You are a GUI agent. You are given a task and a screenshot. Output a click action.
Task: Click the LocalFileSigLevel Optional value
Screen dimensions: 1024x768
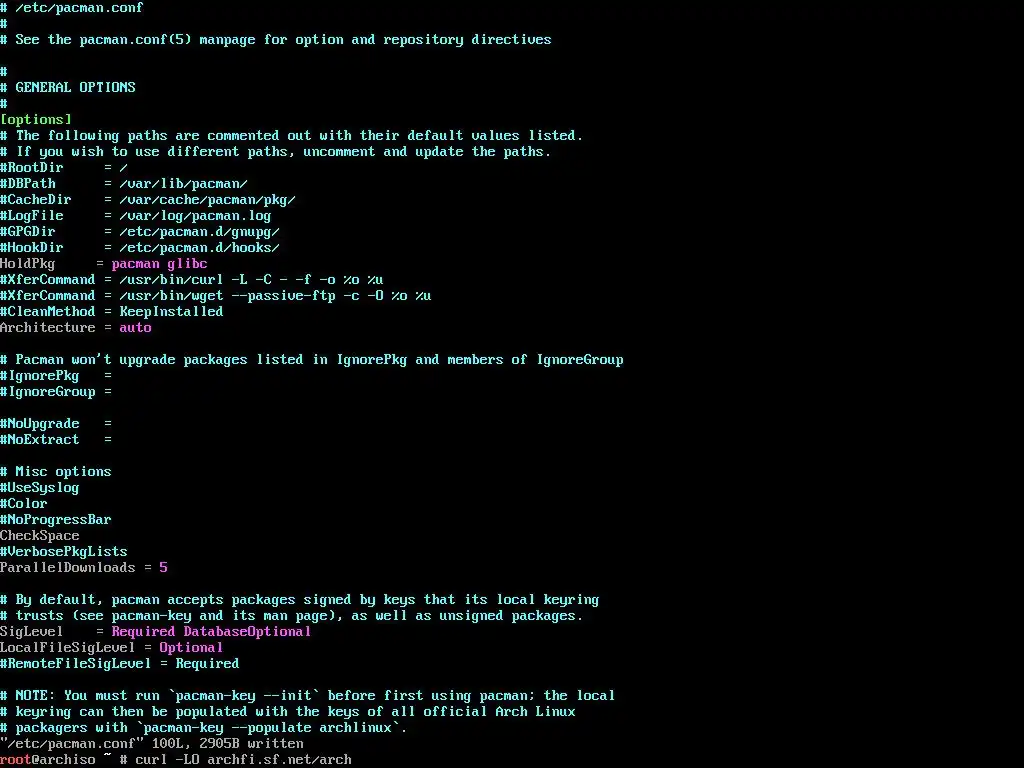coord(191,648)
